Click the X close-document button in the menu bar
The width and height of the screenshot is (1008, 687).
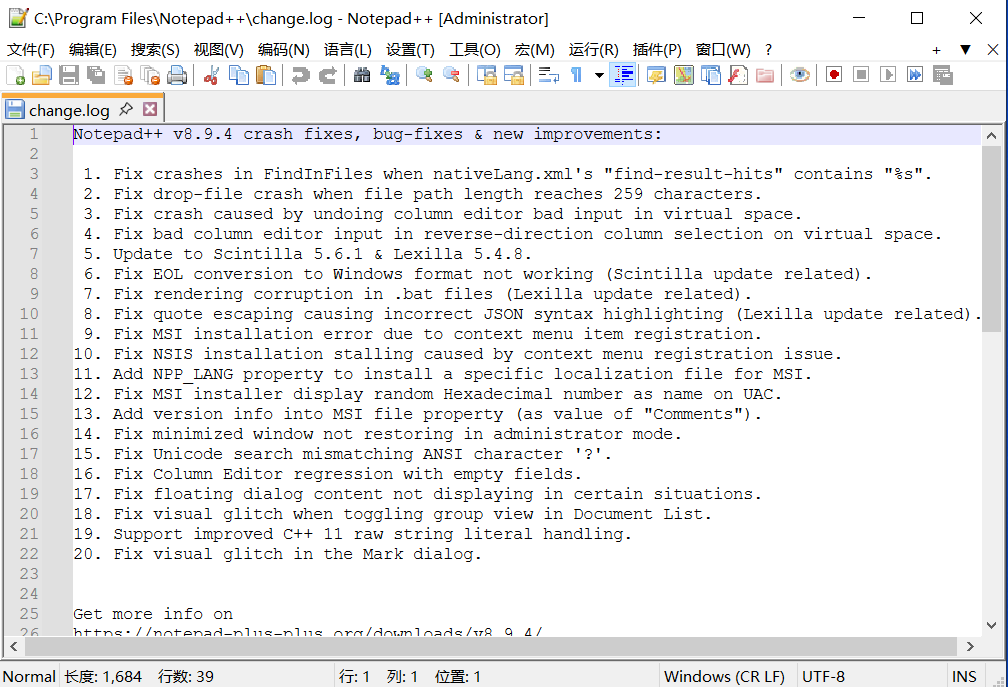(993, 49)
